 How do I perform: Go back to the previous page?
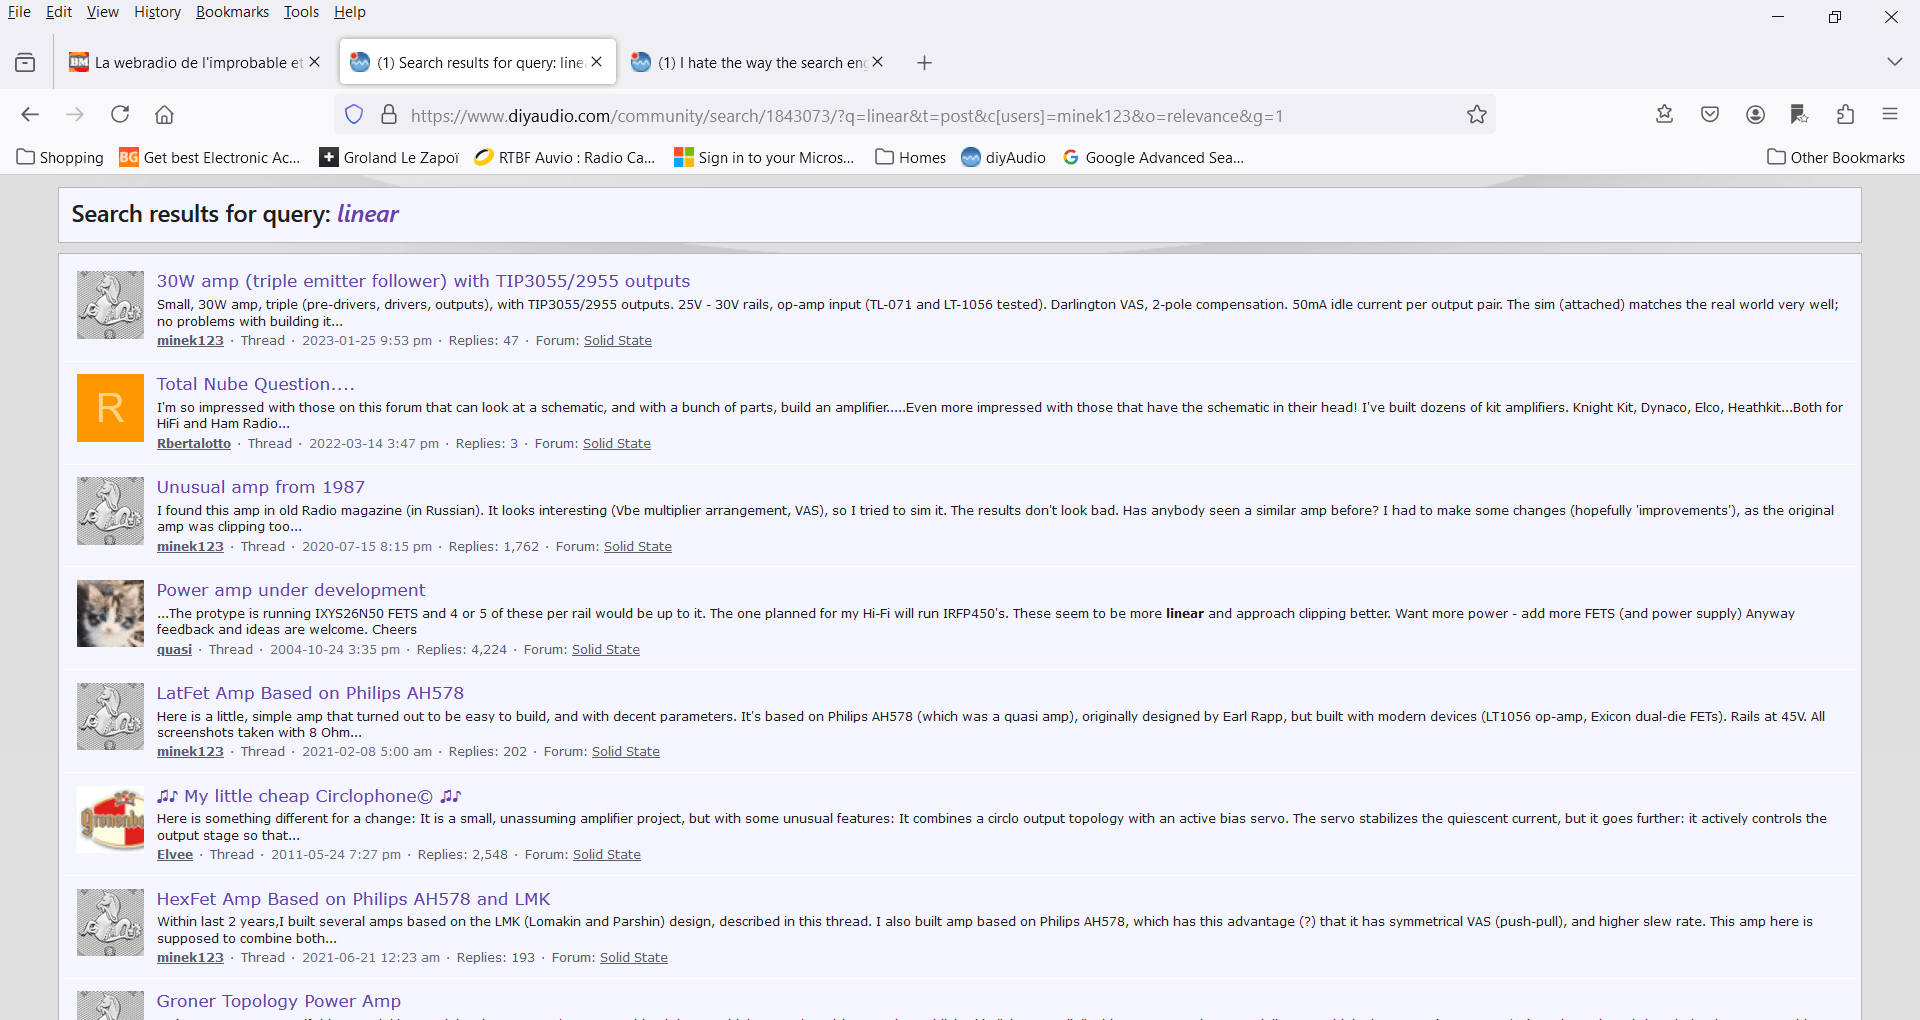point(30,115)
